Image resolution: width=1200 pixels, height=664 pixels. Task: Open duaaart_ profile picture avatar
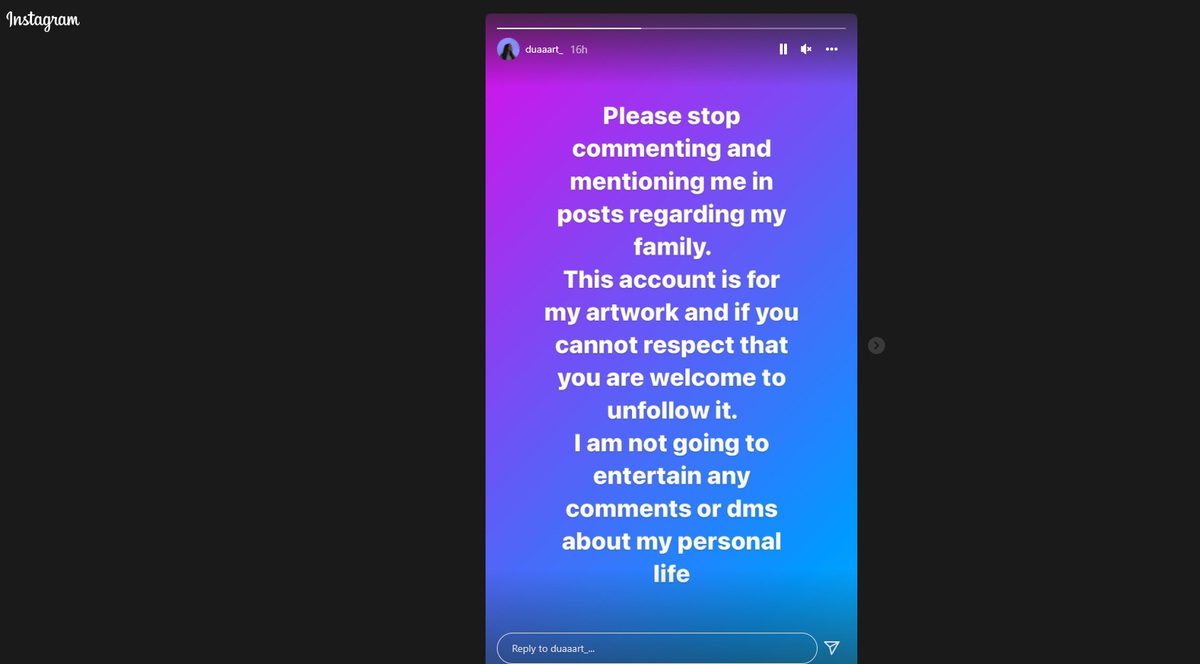[508, 49]
